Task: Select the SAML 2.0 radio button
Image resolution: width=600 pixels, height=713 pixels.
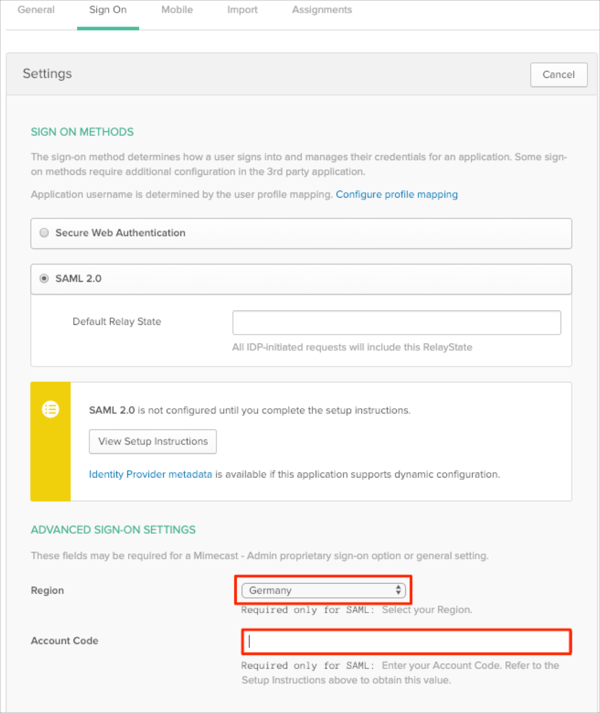Action: [x=44, y=279]
